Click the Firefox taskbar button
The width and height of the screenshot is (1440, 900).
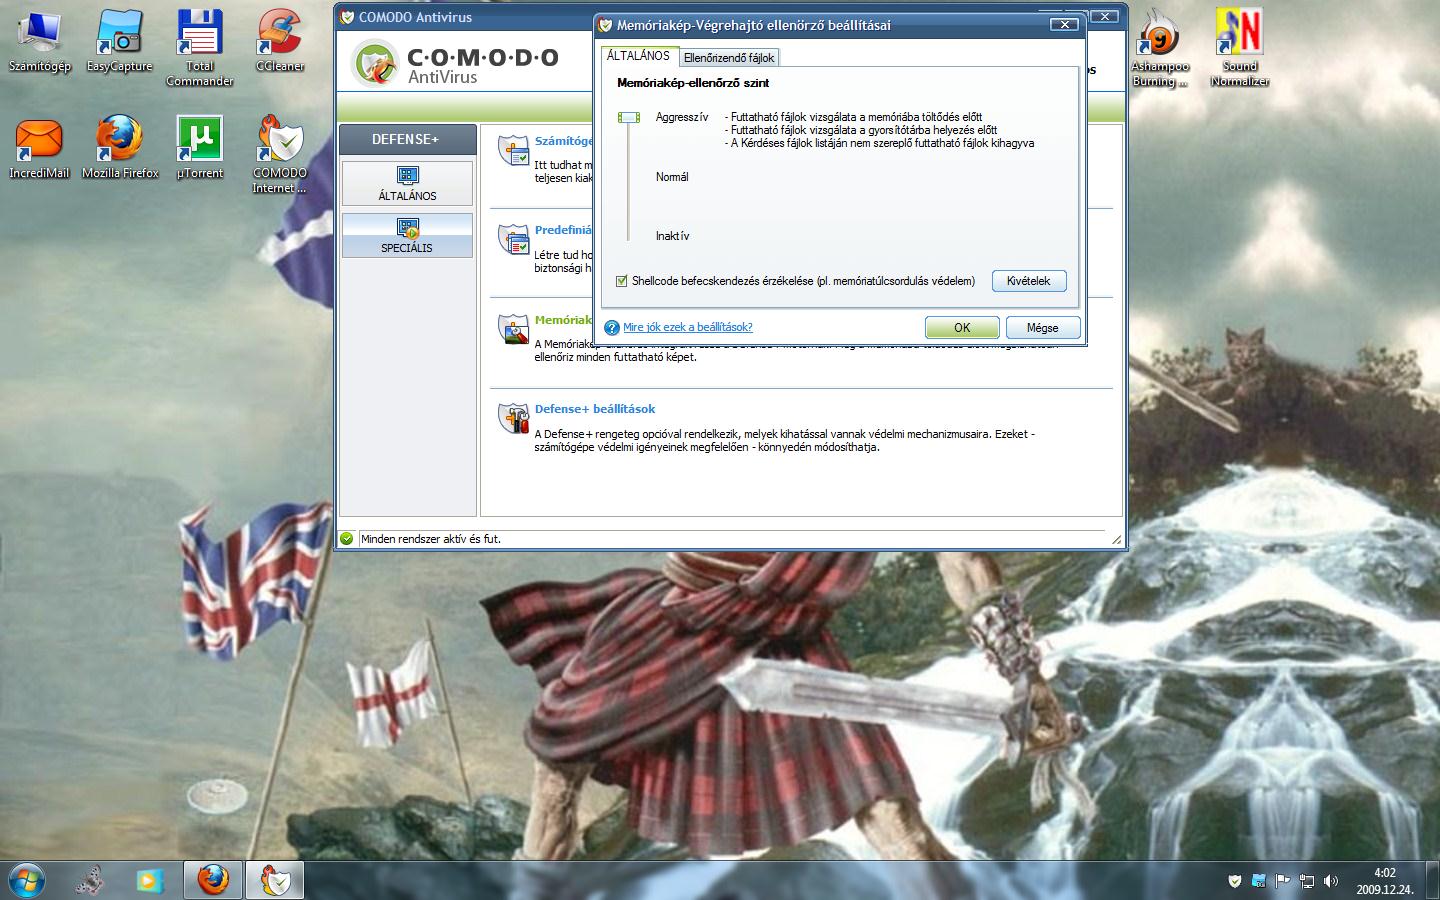click(212, 880)
